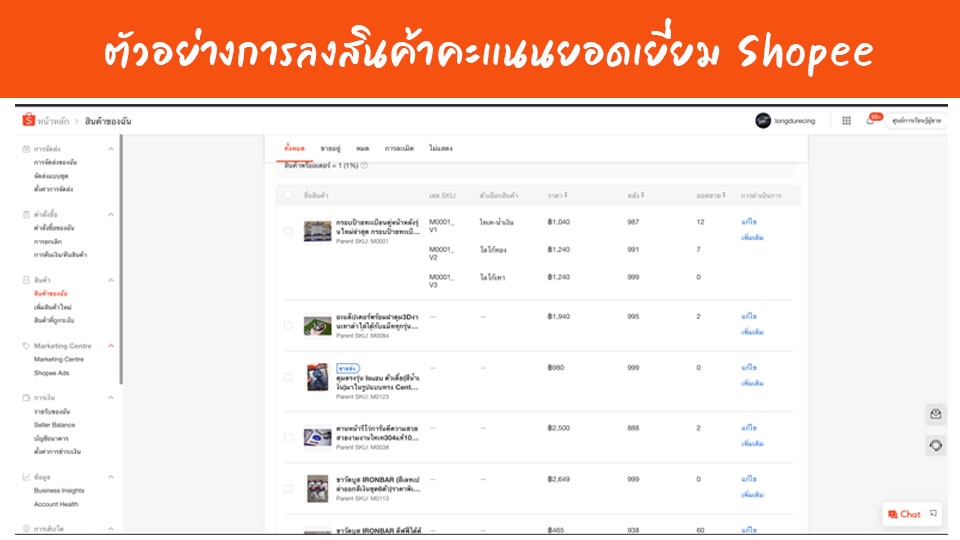The image size is (960, 540).
Task: Collapse the Product (สินค้า) sidebar section
Action: (x=111, y=280)
